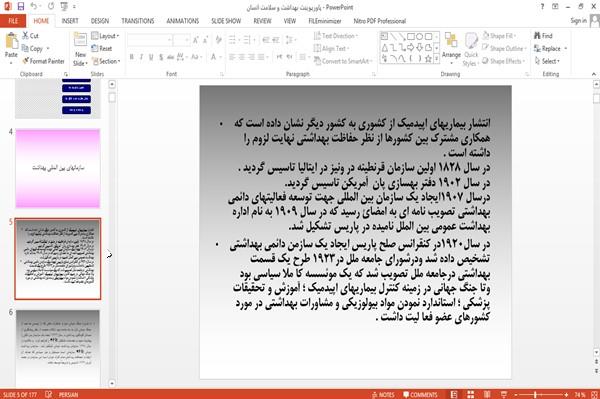Pick the star shape in gallery
Screen dimensions: 600x399
[x=428, y=59]
